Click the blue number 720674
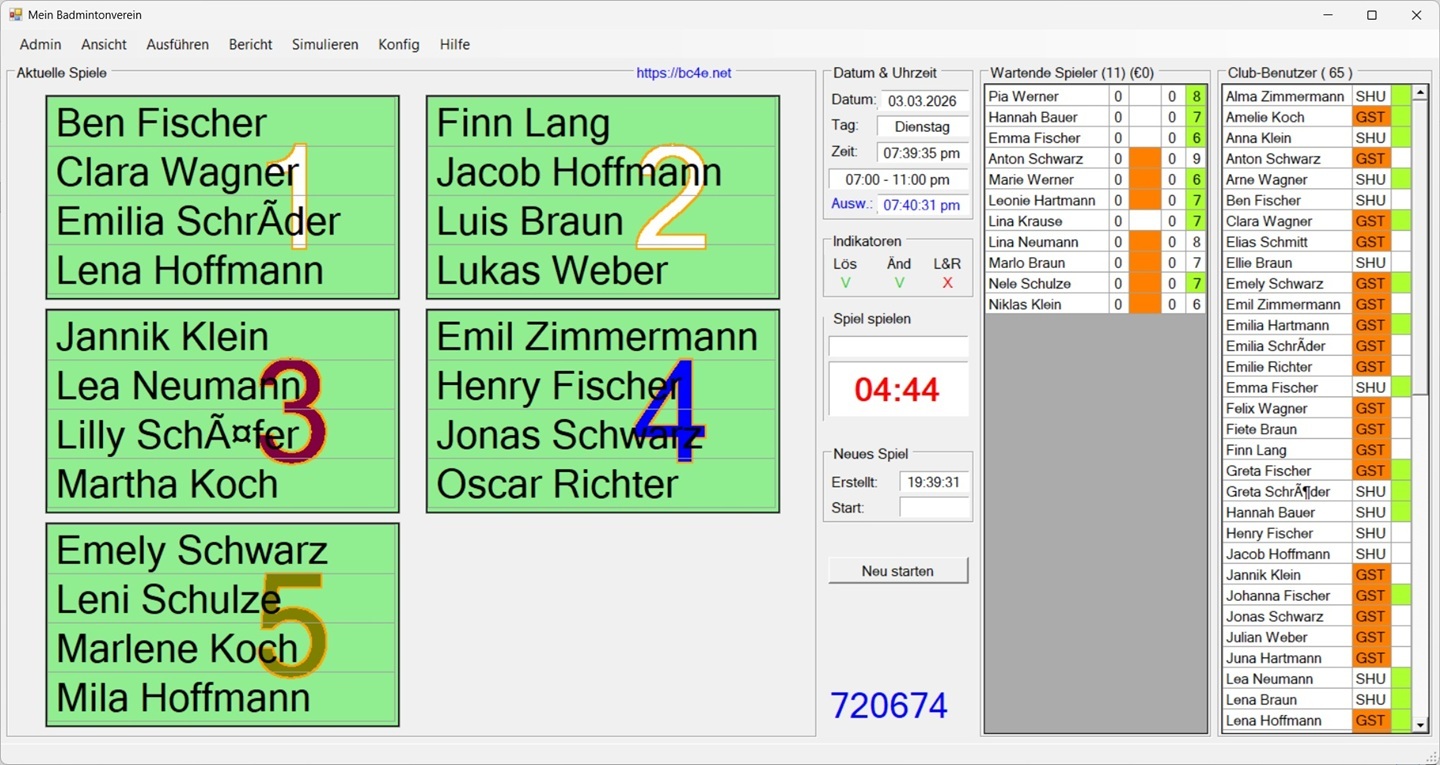Image resolution: width=1440 pixels, height=765 pixels. (889, 706)
